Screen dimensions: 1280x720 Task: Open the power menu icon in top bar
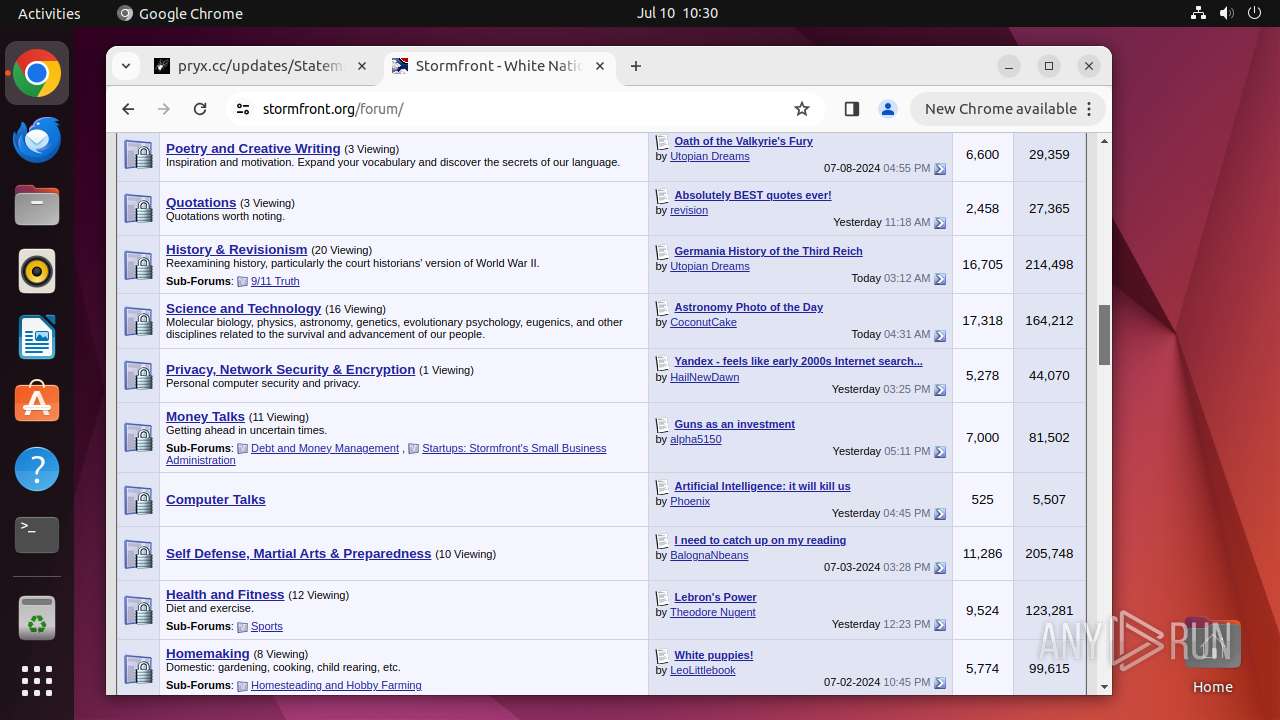click(1254, 13)
